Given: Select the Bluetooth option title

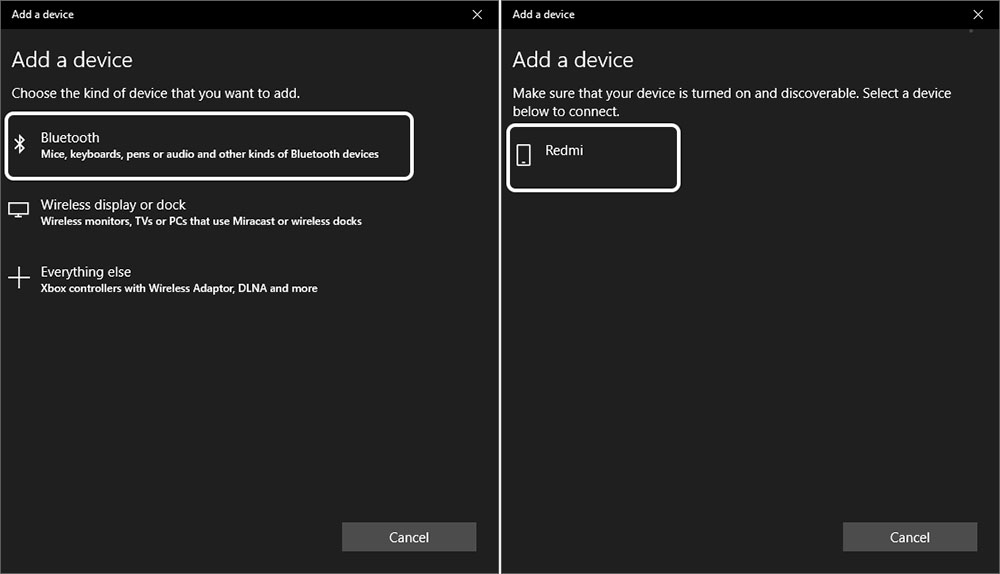Looking at the screenshot, I should pyautogui.click(x=70, y=138).
